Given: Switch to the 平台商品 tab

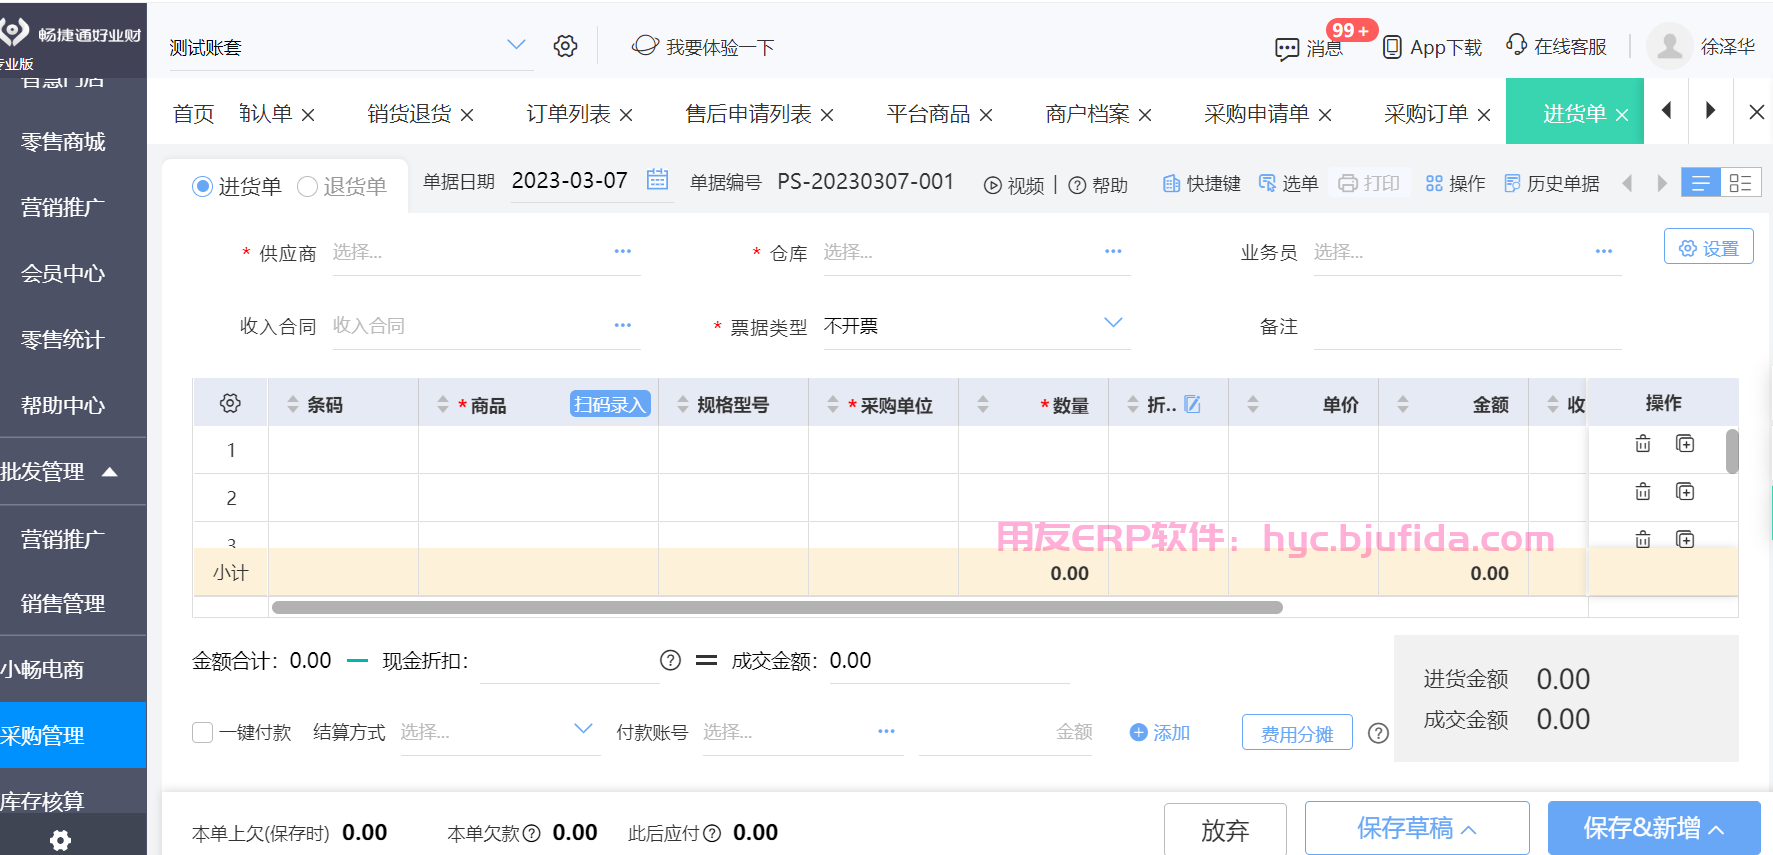Looking at the screenshot, I should point(928,114).
